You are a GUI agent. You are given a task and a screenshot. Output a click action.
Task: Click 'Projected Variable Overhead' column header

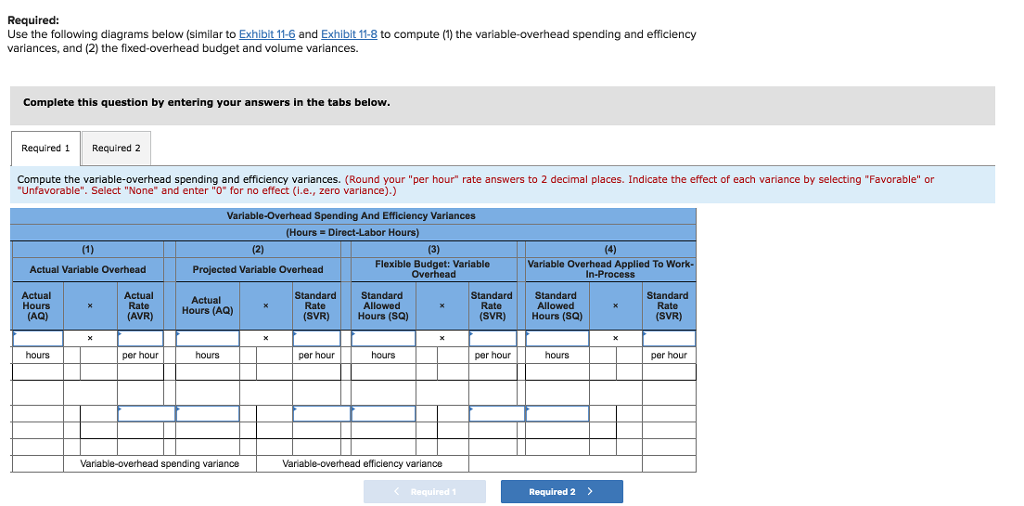click(258, 269)
